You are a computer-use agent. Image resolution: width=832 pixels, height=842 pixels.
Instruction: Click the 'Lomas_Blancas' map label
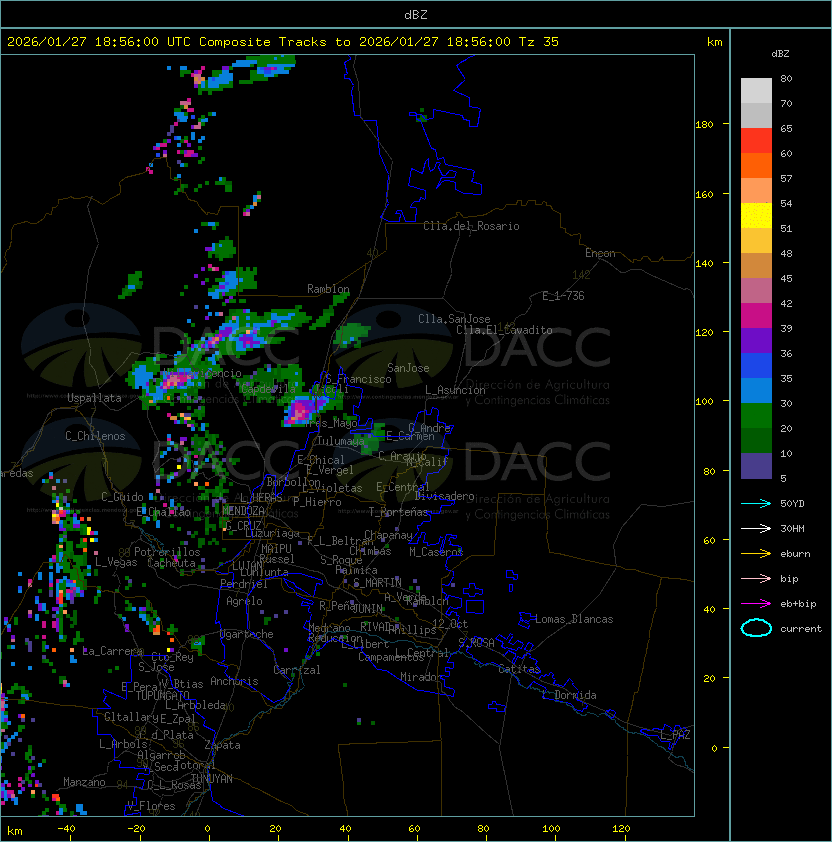point(574,619)
